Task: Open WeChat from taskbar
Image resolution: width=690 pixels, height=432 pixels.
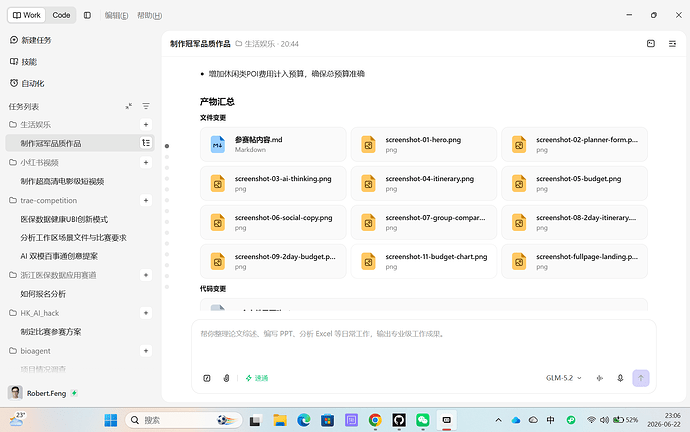Action: (422, 421)
